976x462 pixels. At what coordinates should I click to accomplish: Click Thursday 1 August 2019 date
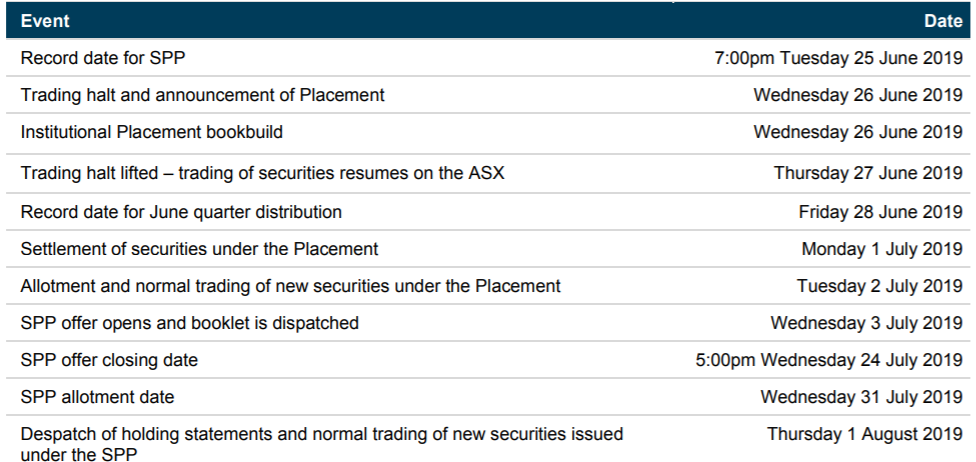pos(865,433)
